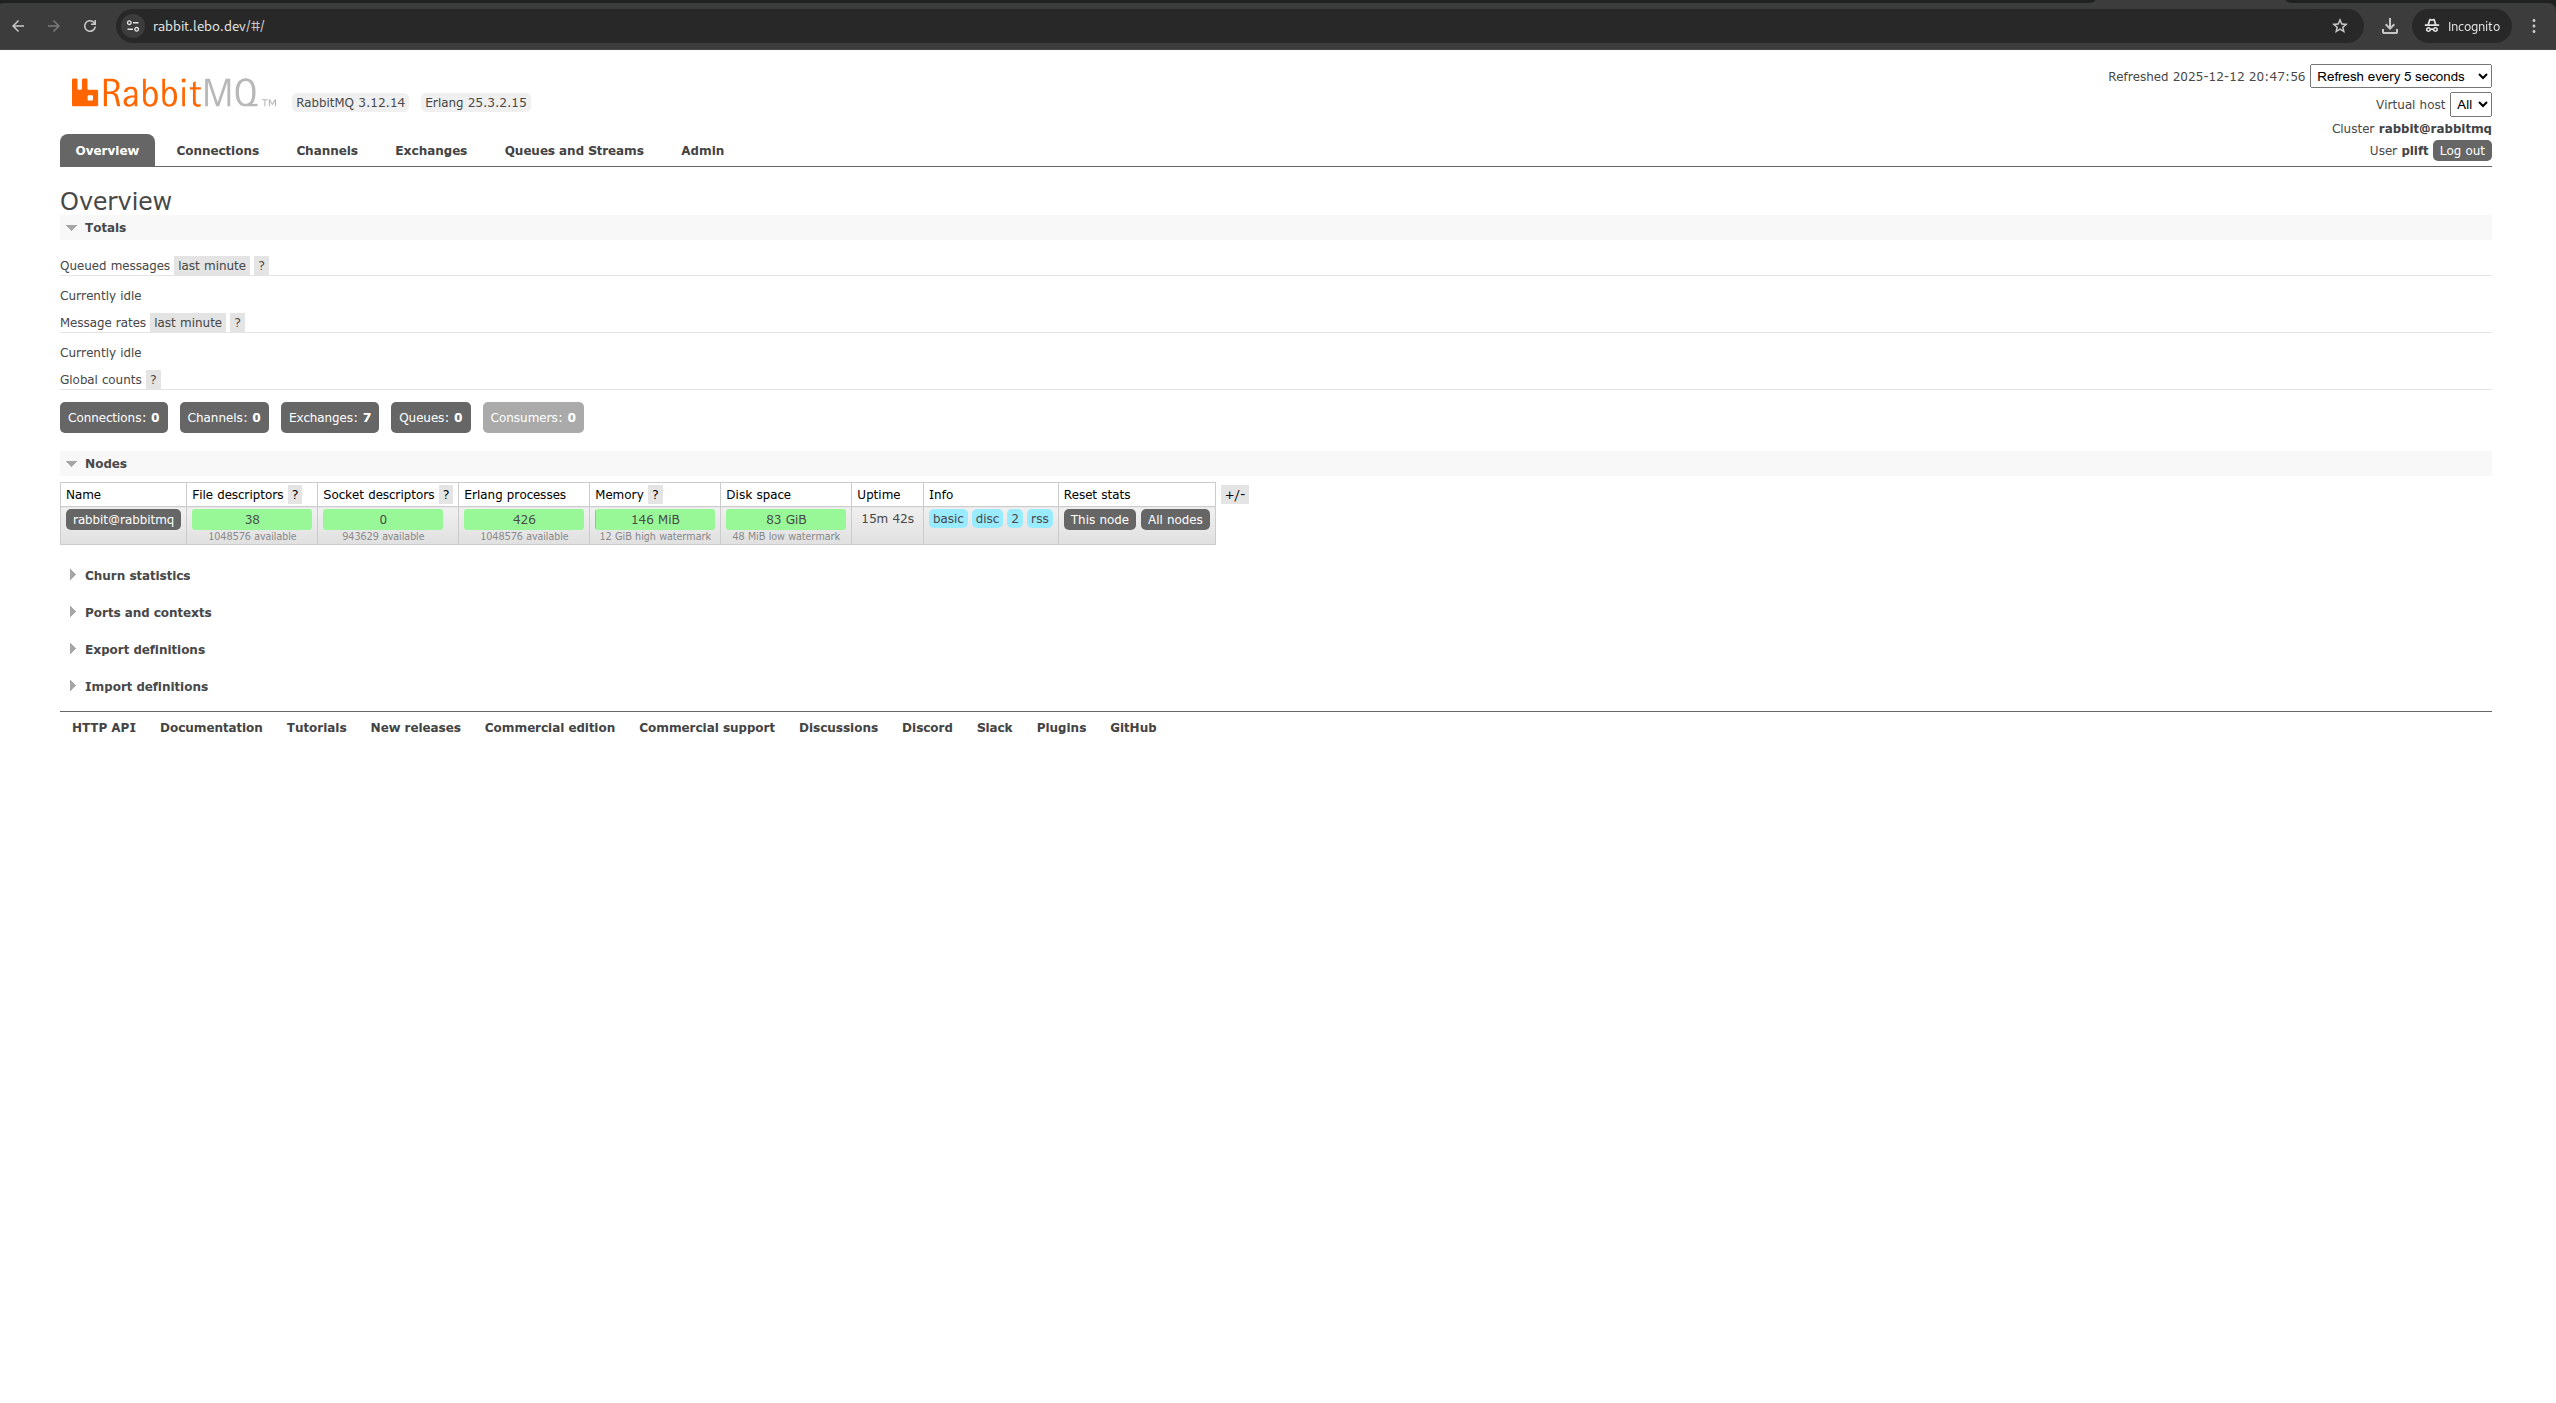Open help for File descriptors column

[x=296, y=494]
